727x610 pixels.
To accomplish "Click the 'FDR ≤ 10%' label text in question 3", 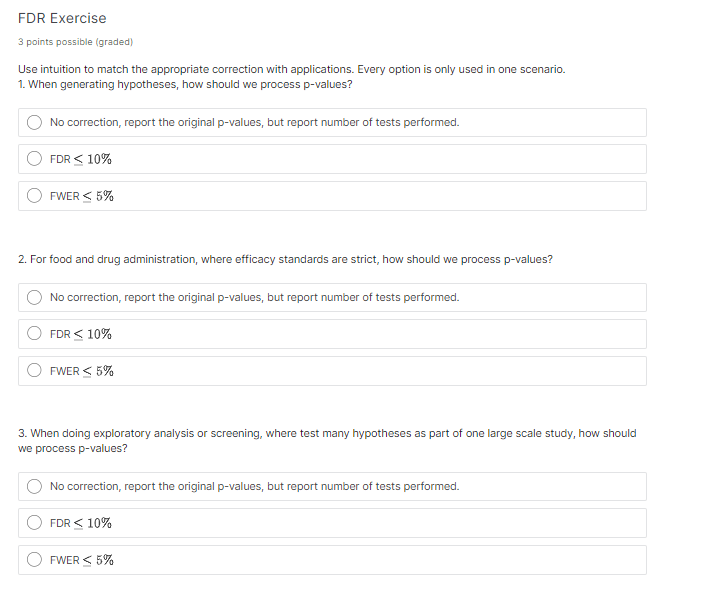I will [x=81, y=523].
